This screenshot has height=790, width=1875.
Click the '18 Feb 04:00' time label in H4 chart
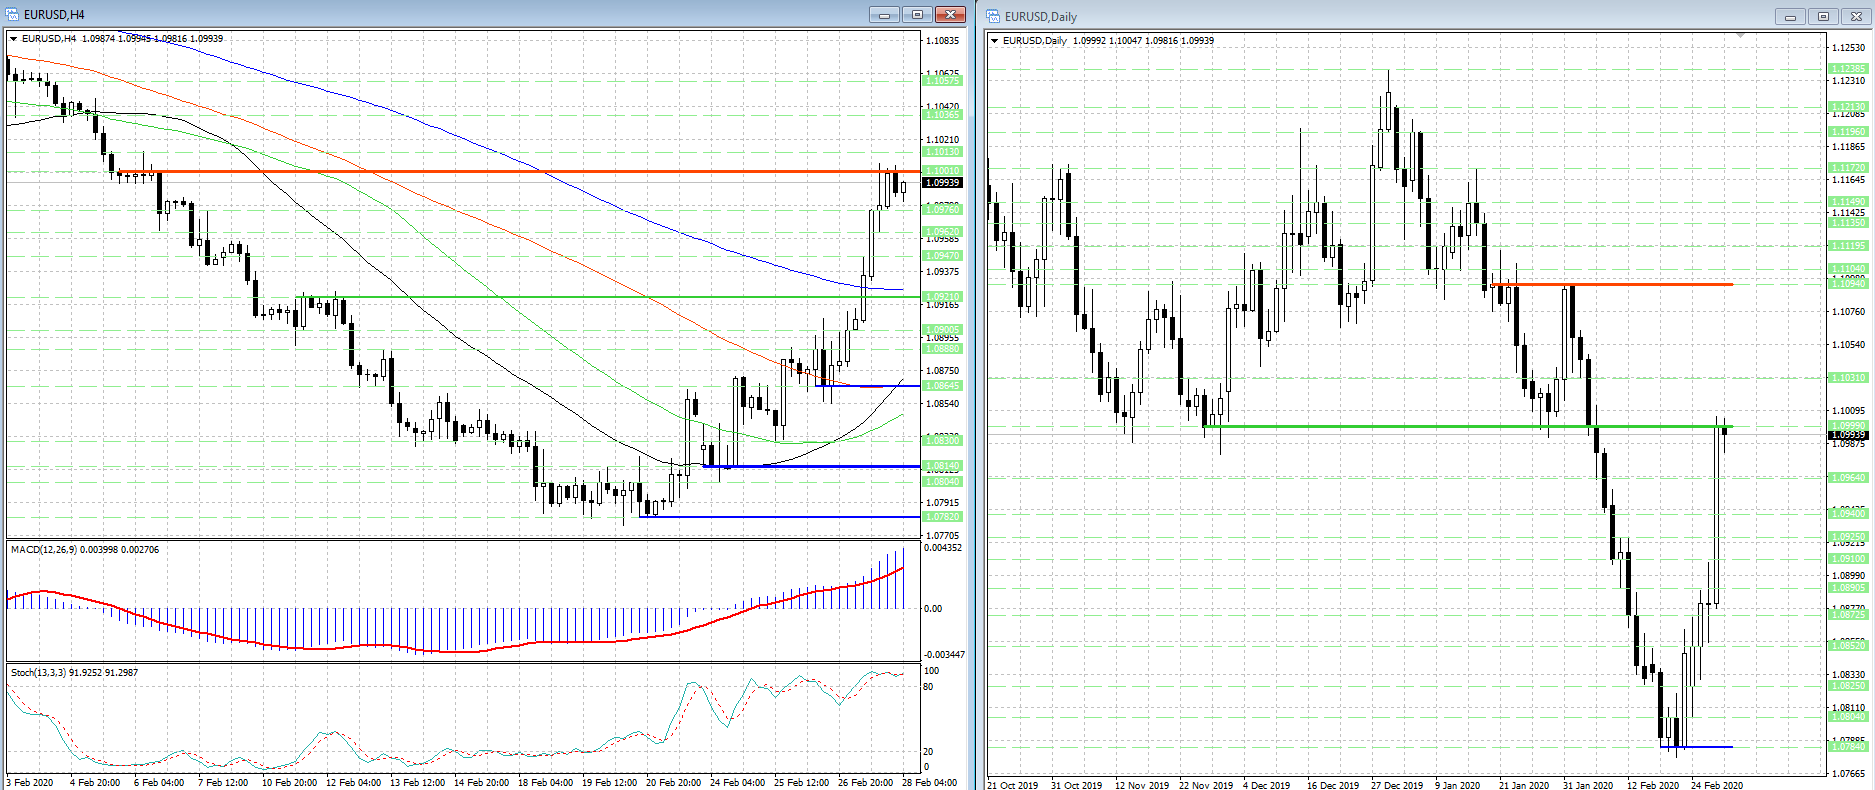(545, 783)
